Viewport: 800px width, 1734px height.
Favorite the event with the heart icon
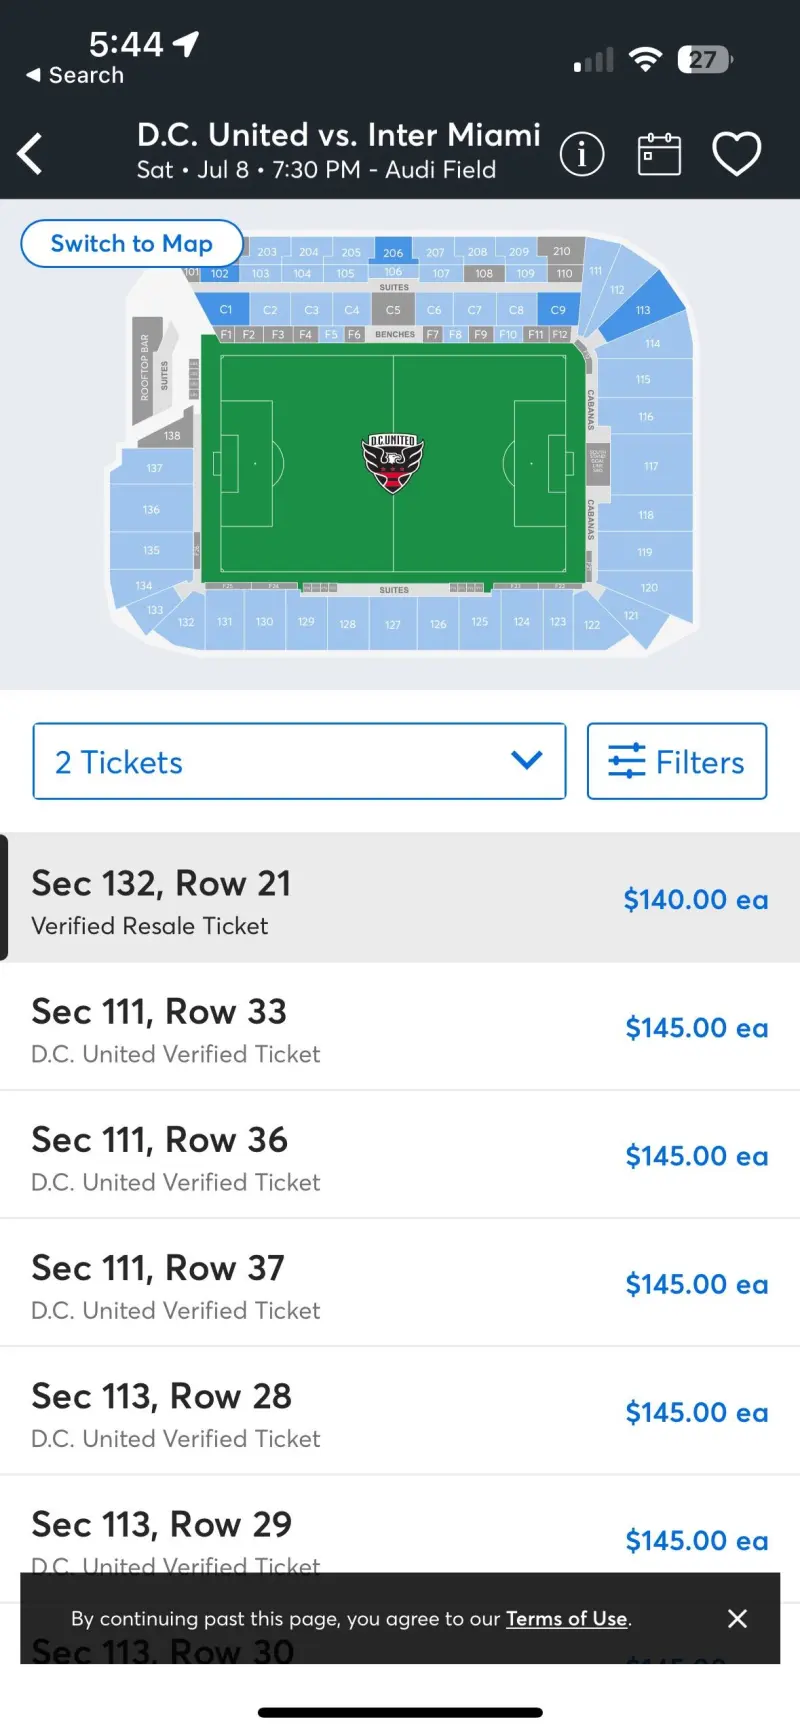[737, 154]
